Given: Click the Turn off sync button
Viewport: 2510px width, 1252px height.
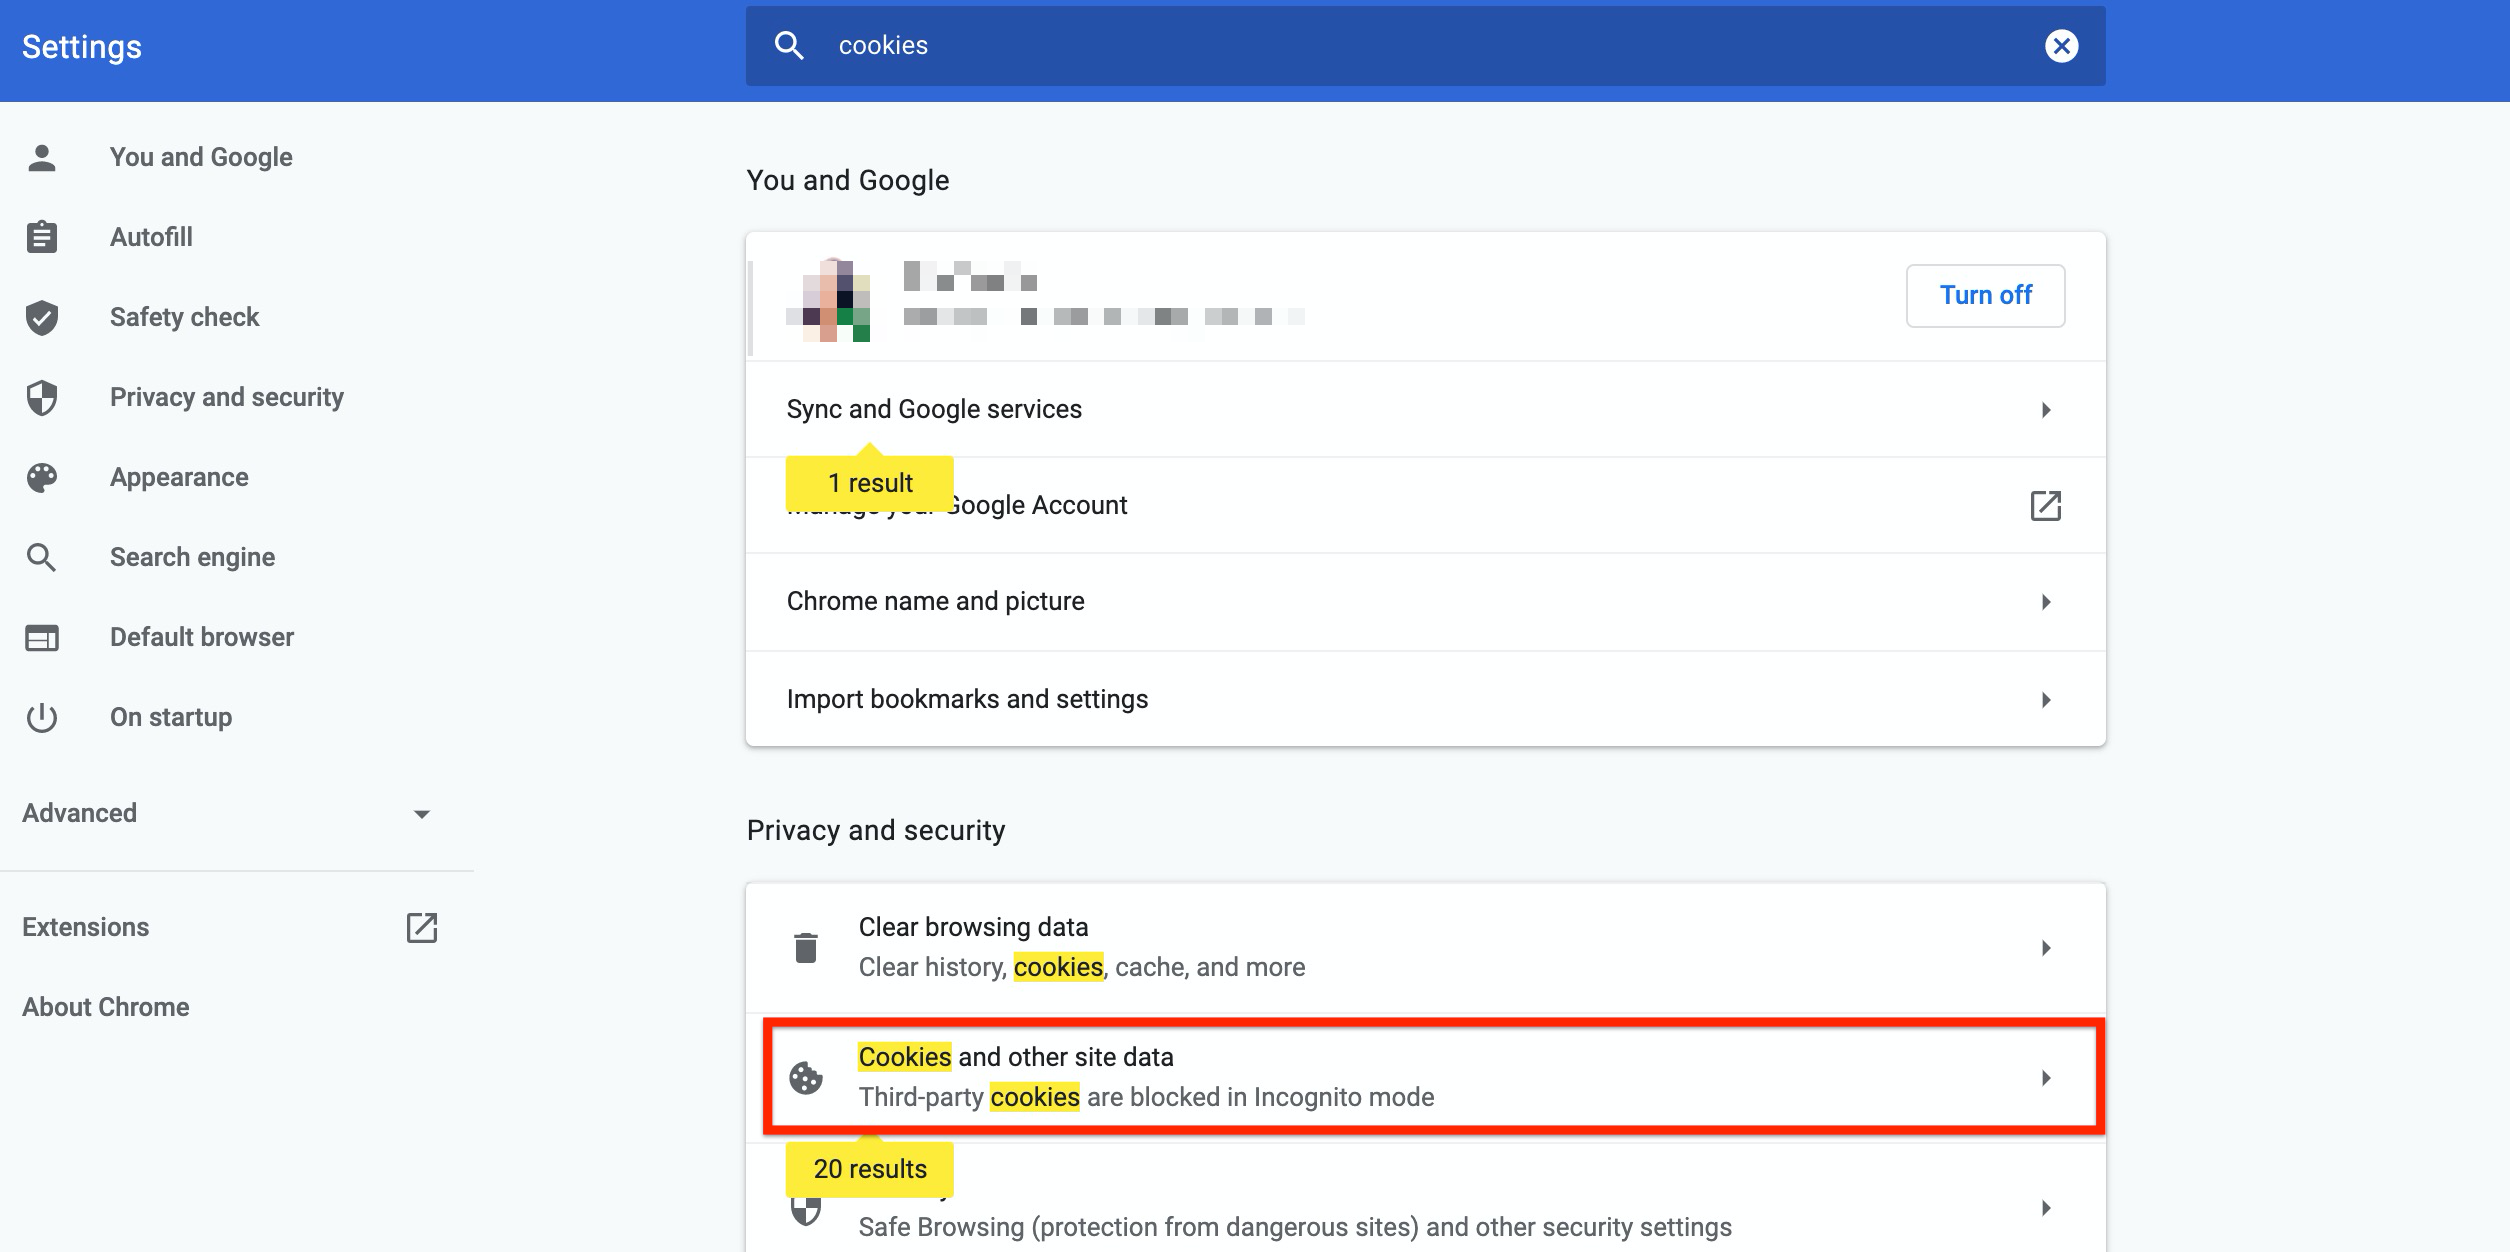Looking at the screenshot, I should [x=1985, y=295].
